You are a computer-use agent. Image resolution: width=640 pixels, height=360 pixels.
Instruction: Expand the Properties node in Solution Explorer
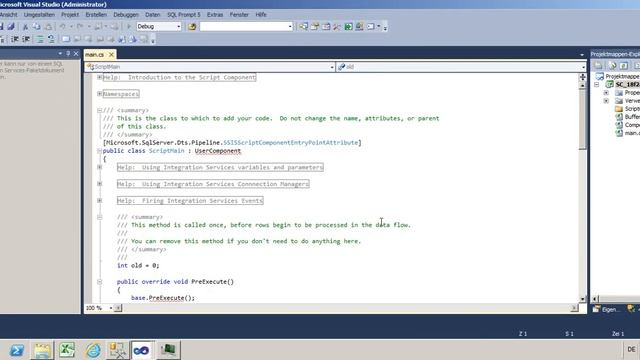tap(606, 93)
